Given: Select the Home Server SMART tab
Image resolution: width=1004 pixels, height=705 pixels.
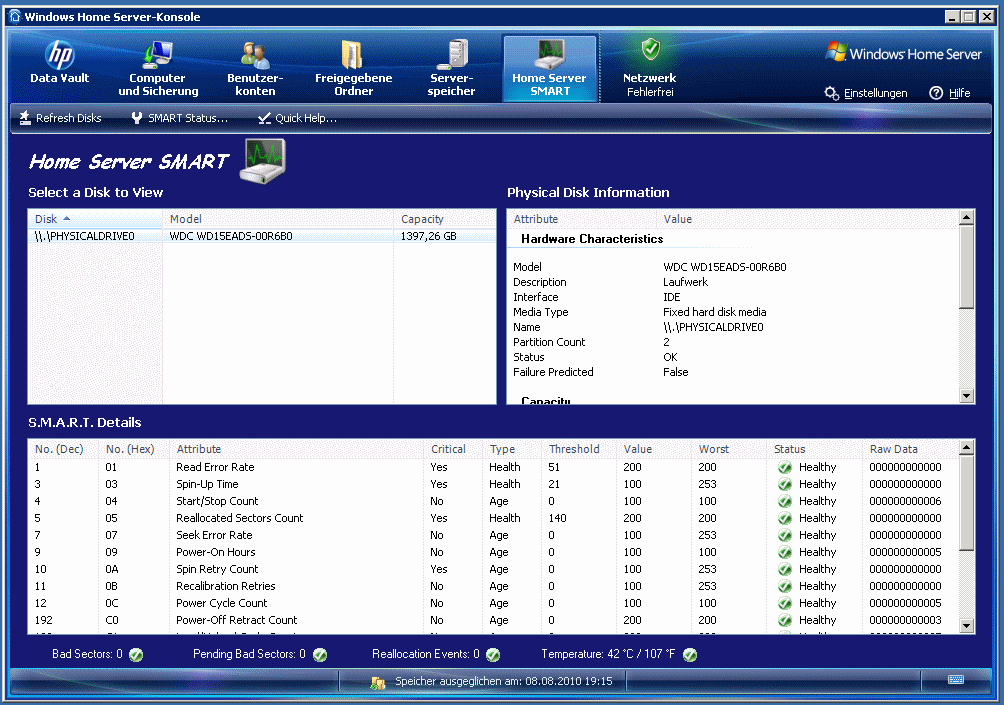Looking at the screenshot, I should 550,68.
